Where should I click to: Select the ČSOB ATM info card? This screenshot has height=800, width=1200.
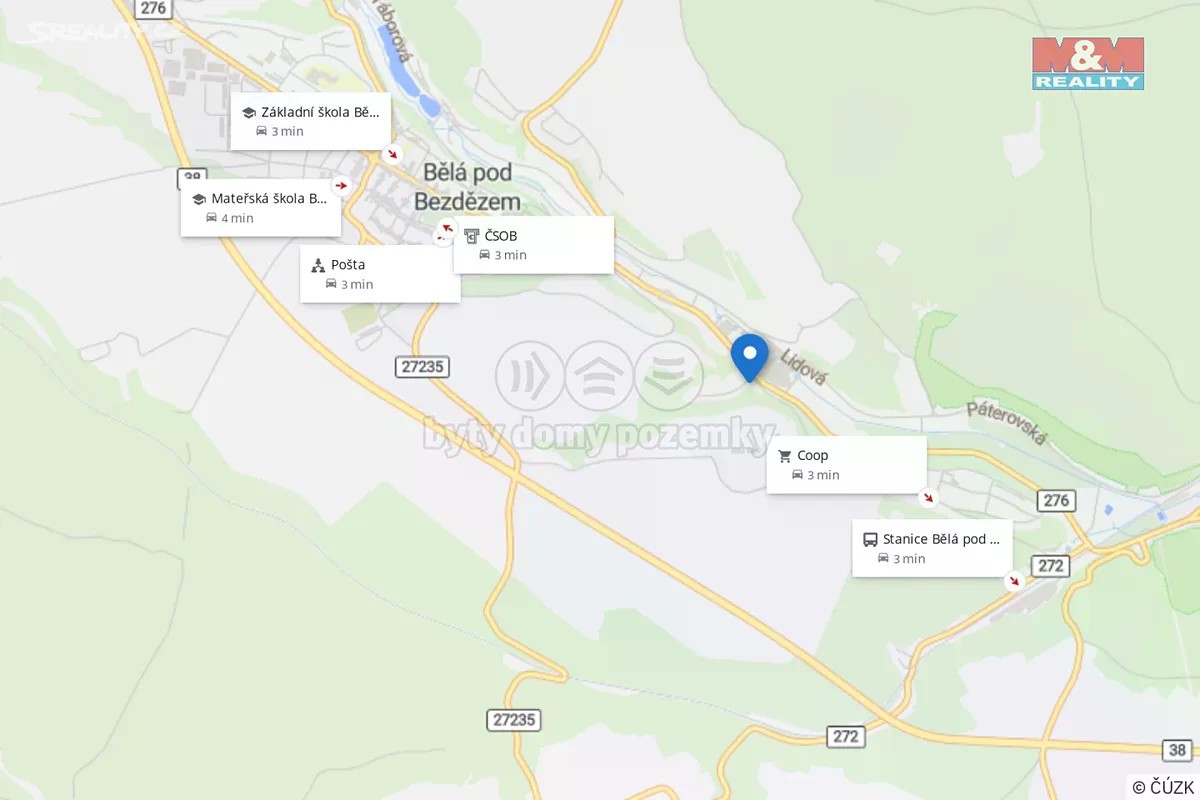click(533, 245)
